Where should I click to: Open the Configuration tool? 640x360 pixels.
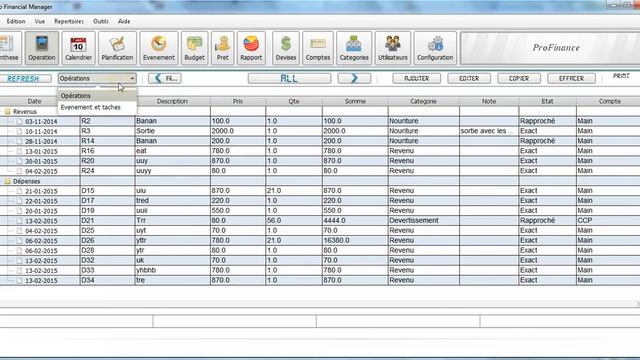point(435,48)
